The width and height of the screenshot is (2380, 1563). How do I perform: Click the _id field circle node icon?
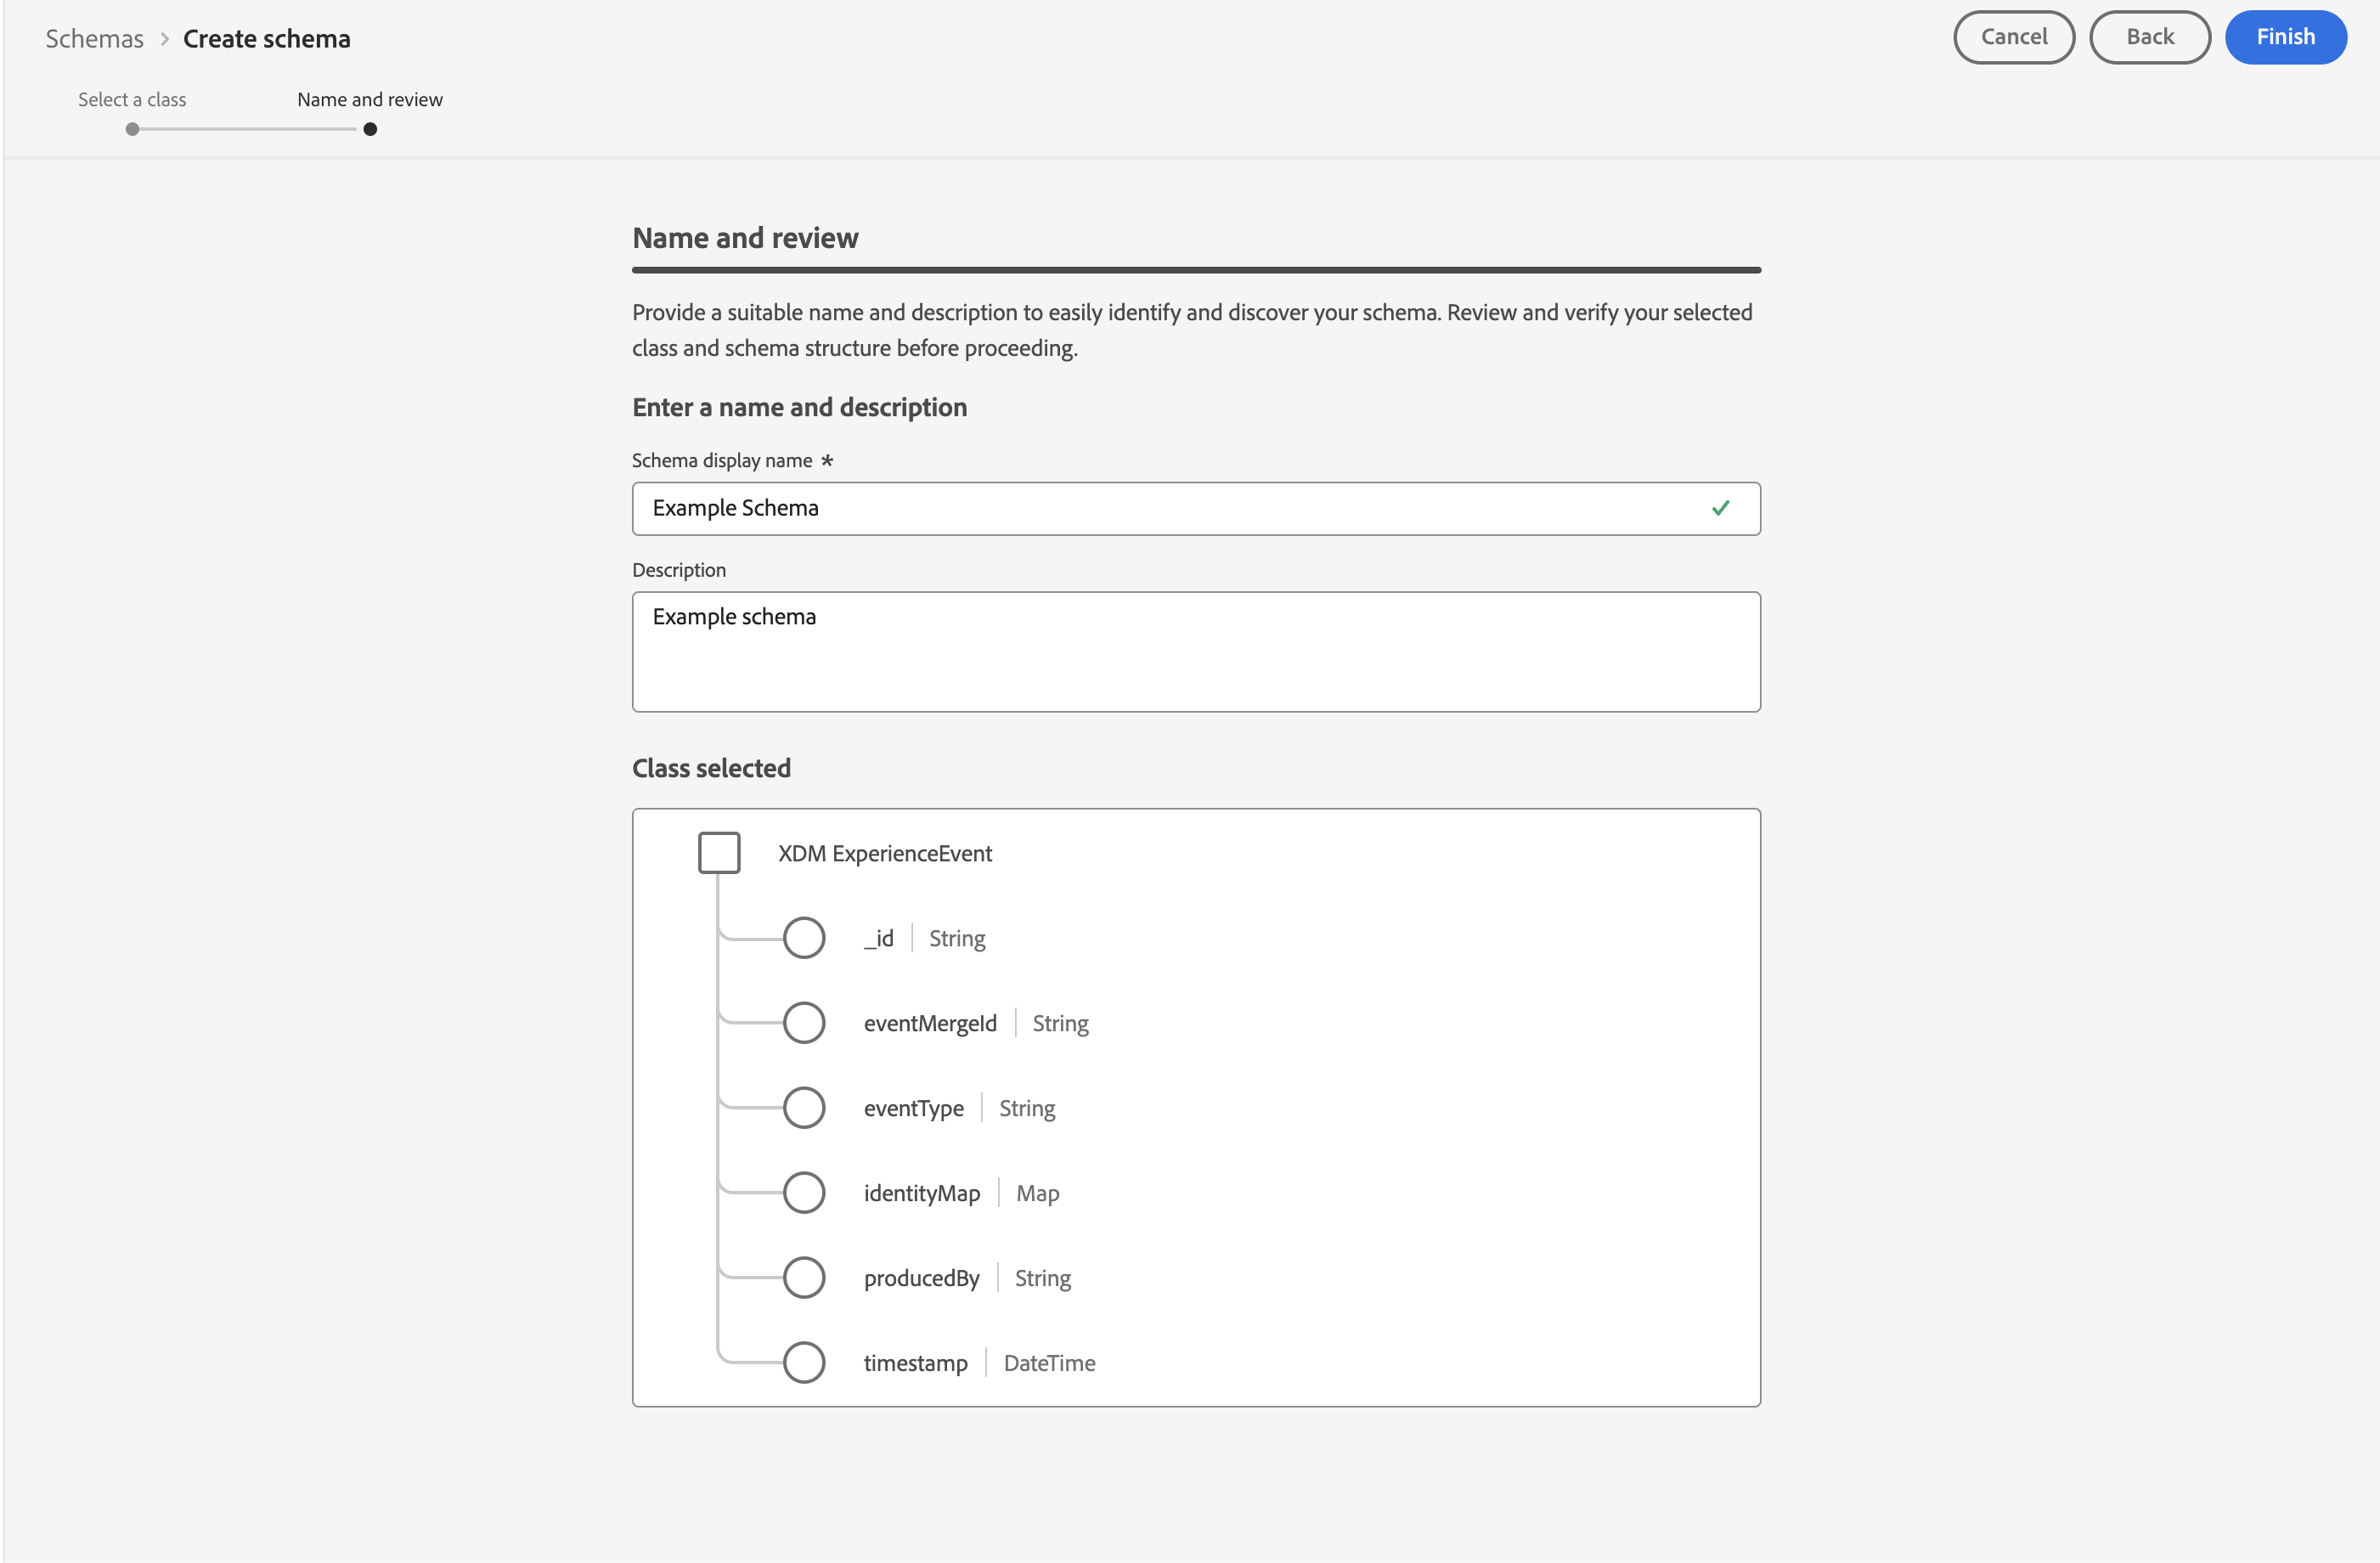[804, 938]
